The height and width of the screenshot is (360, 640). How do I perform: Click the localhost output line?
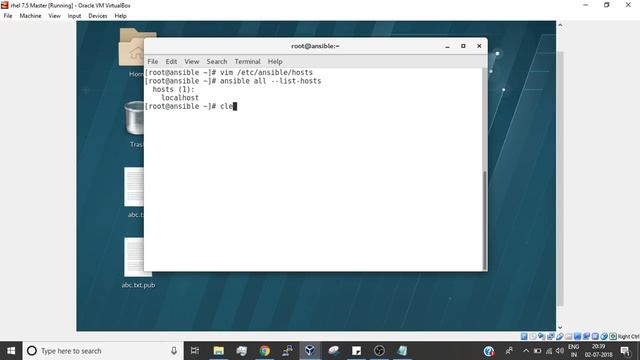coord(180,98)
